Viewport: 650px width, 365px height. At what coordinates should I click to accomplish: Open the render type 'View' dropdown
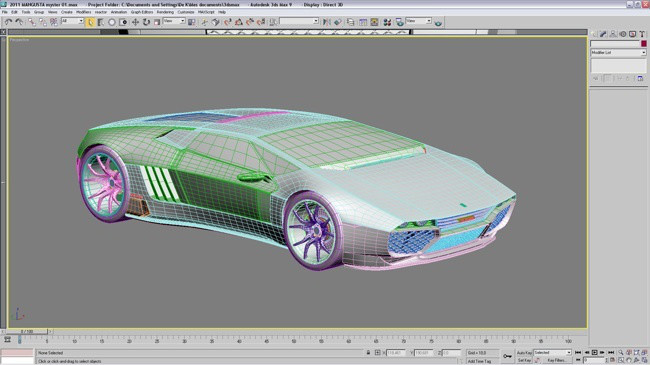(418, 21)
